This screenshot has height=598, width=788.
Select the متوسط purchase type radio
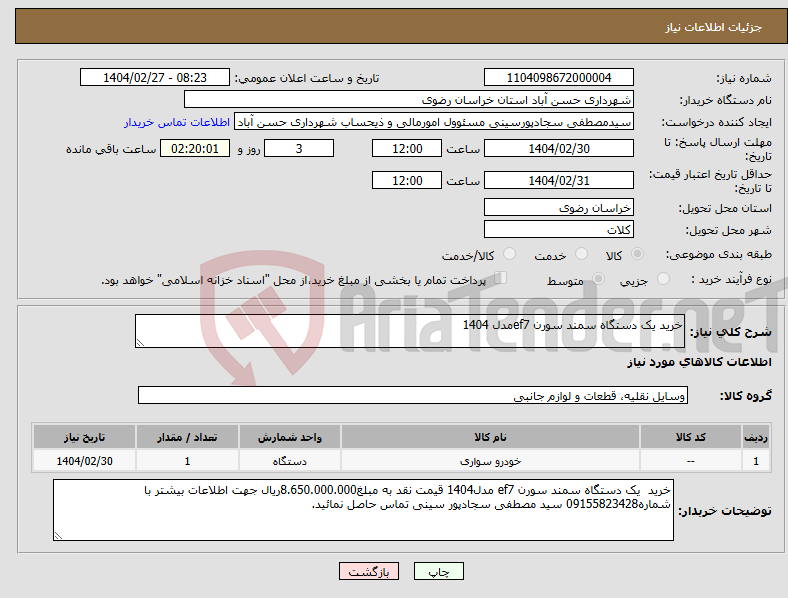point(598,279)
